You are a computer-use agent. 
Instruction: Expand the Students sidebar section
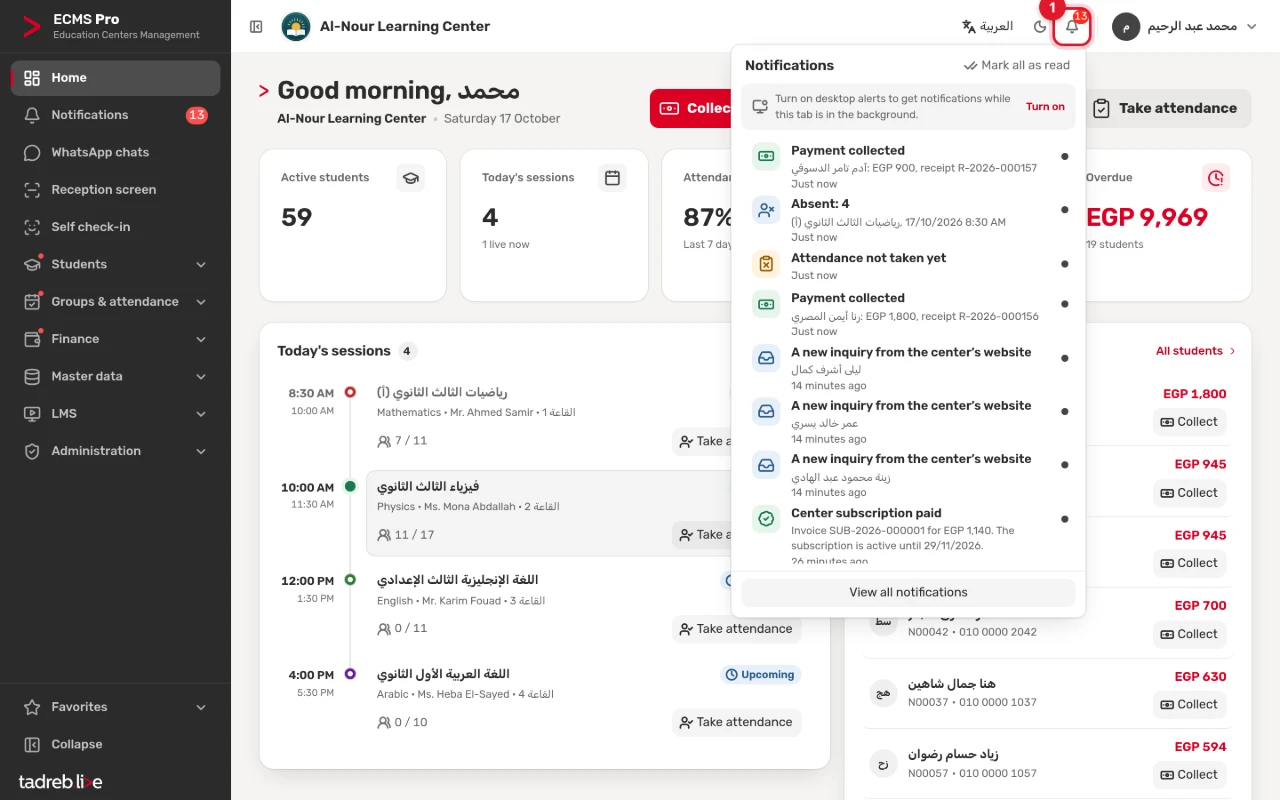point(115,264)
